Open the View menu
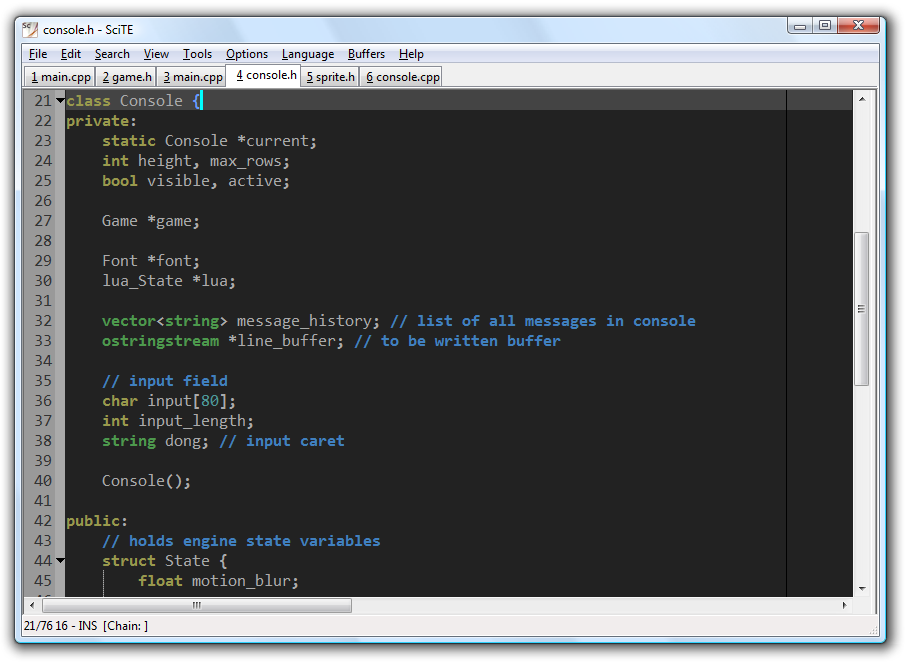 (156, 54)
